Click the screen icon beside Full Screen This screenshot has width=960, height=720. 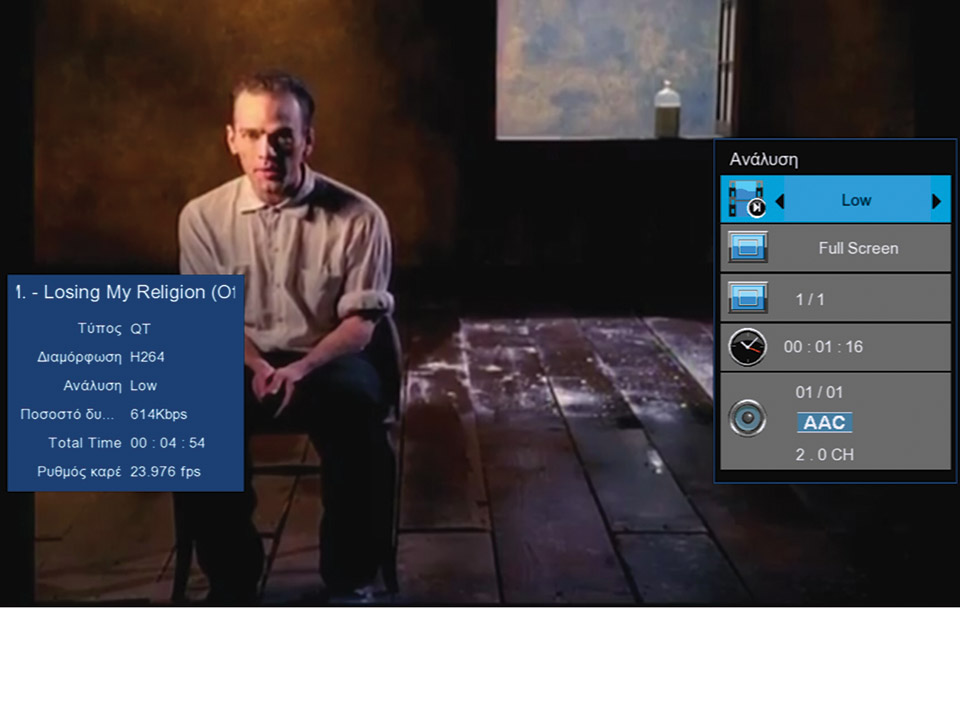click(748, 248)
